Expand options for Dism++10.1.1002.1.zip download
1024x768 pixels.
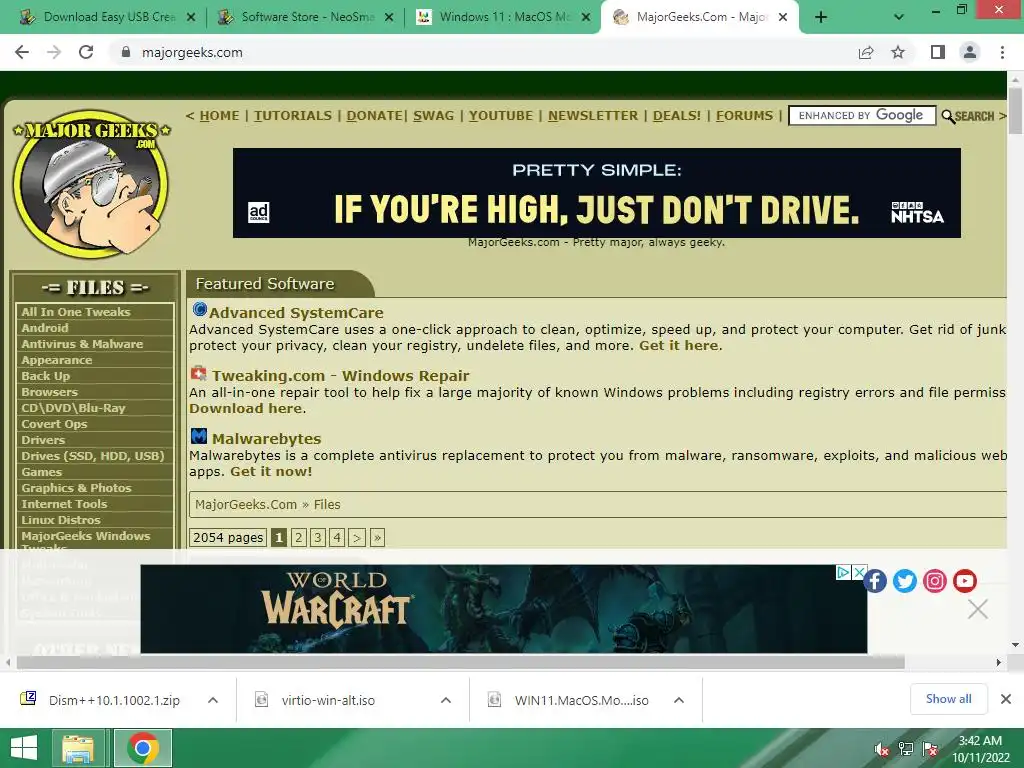click(213, 700)
